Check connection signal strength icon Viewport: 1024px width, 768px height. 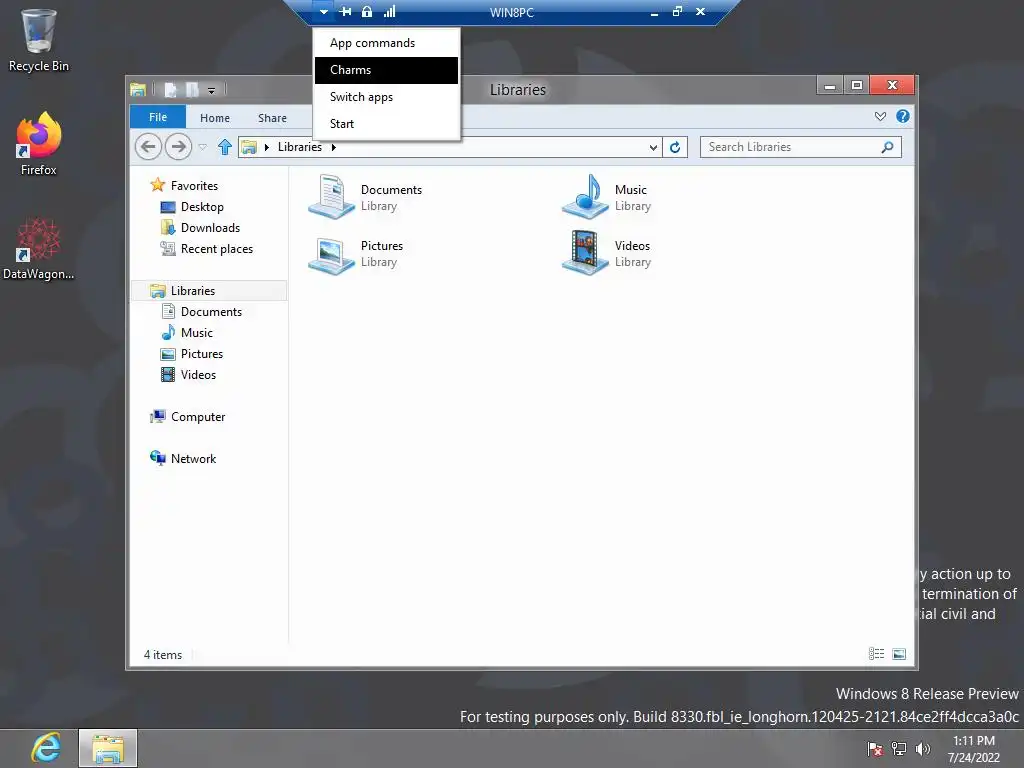[390, 11]
